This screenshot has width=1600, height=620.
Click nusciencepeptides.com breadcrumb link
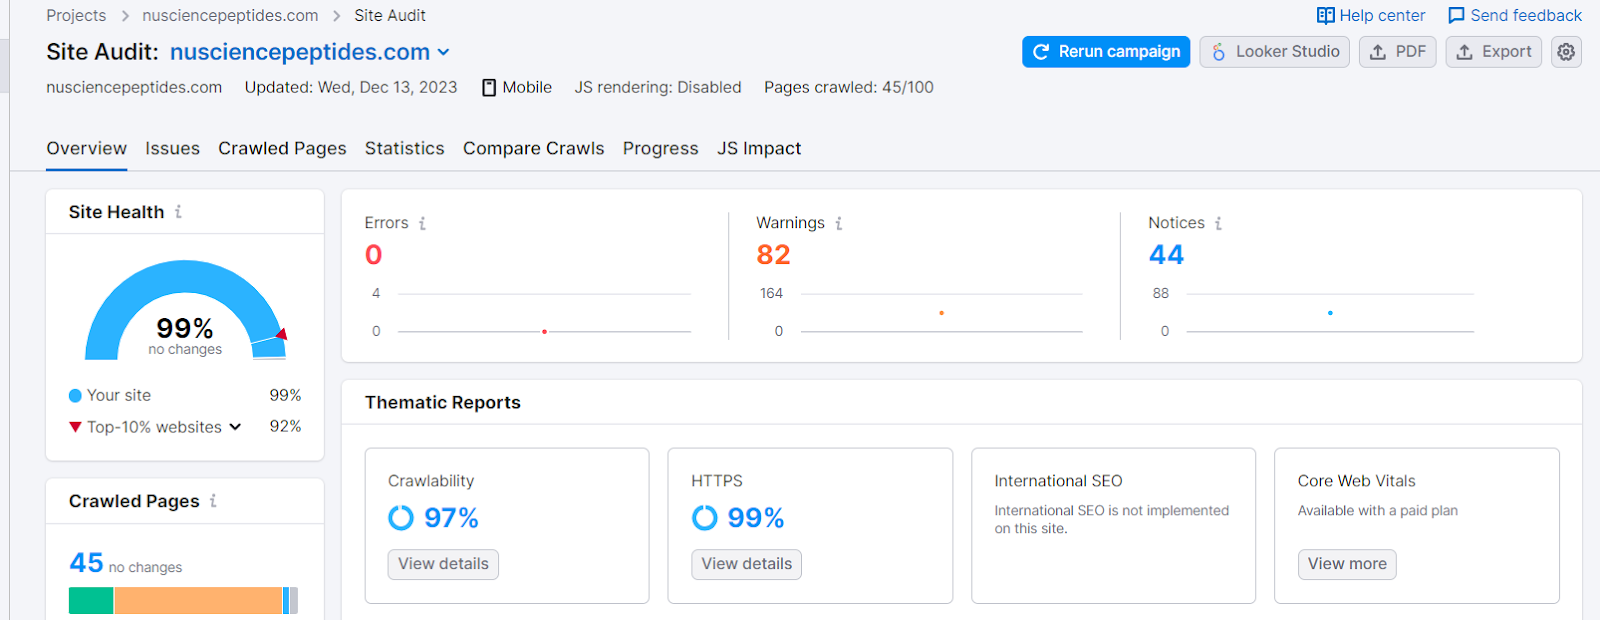(230, 16)
